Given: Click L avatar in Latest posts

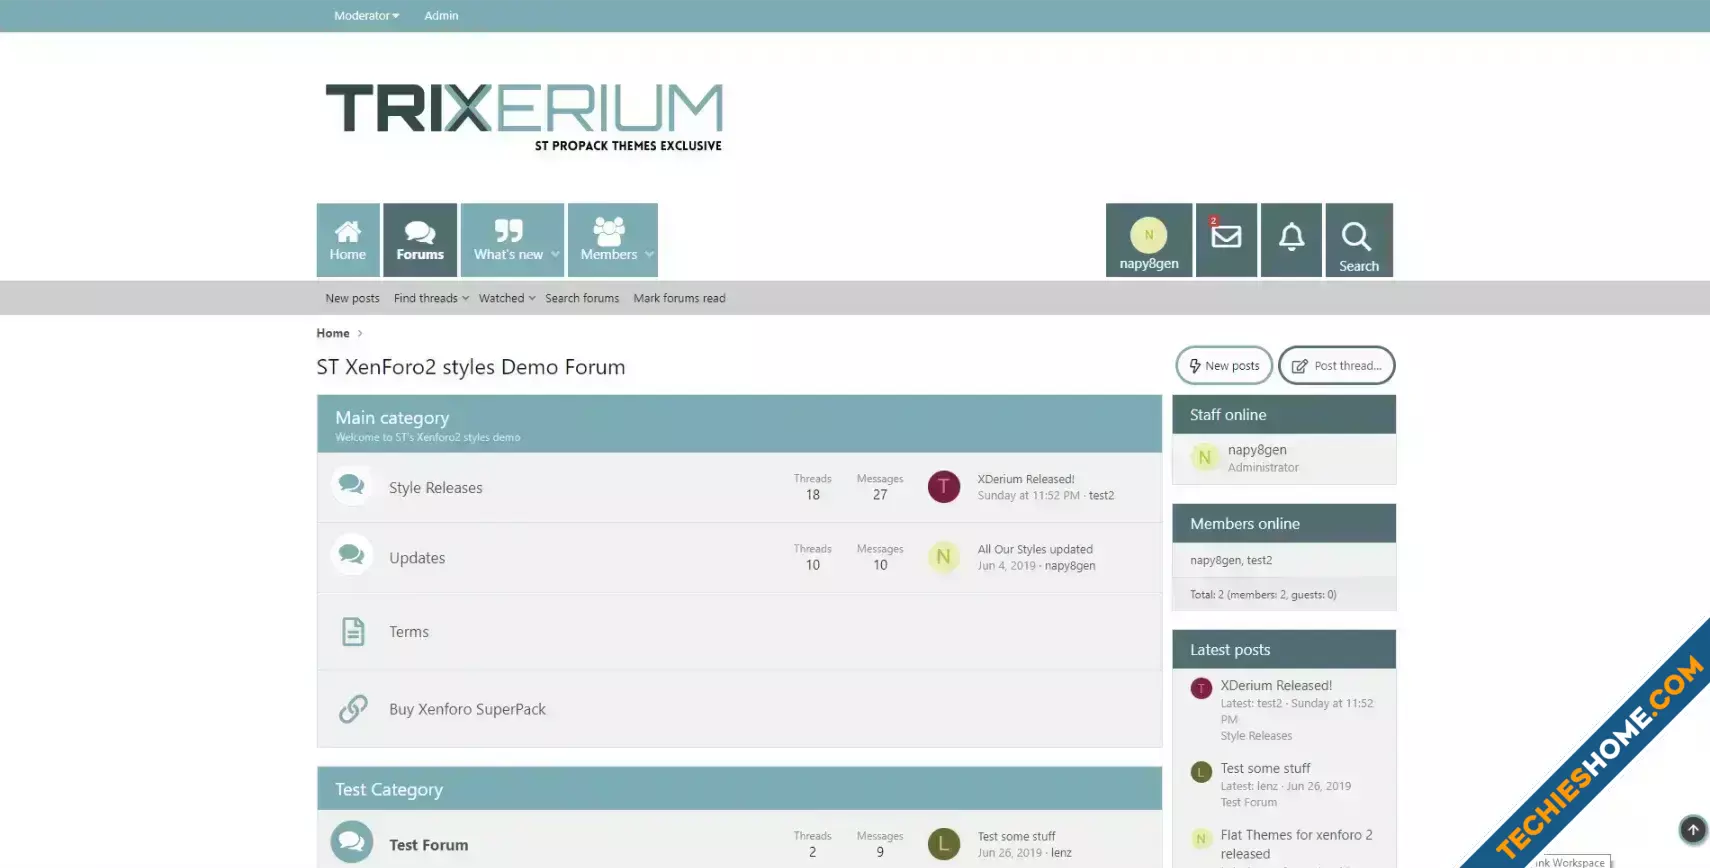Looking at the screenshot, I should click(x=1201, y=772).
